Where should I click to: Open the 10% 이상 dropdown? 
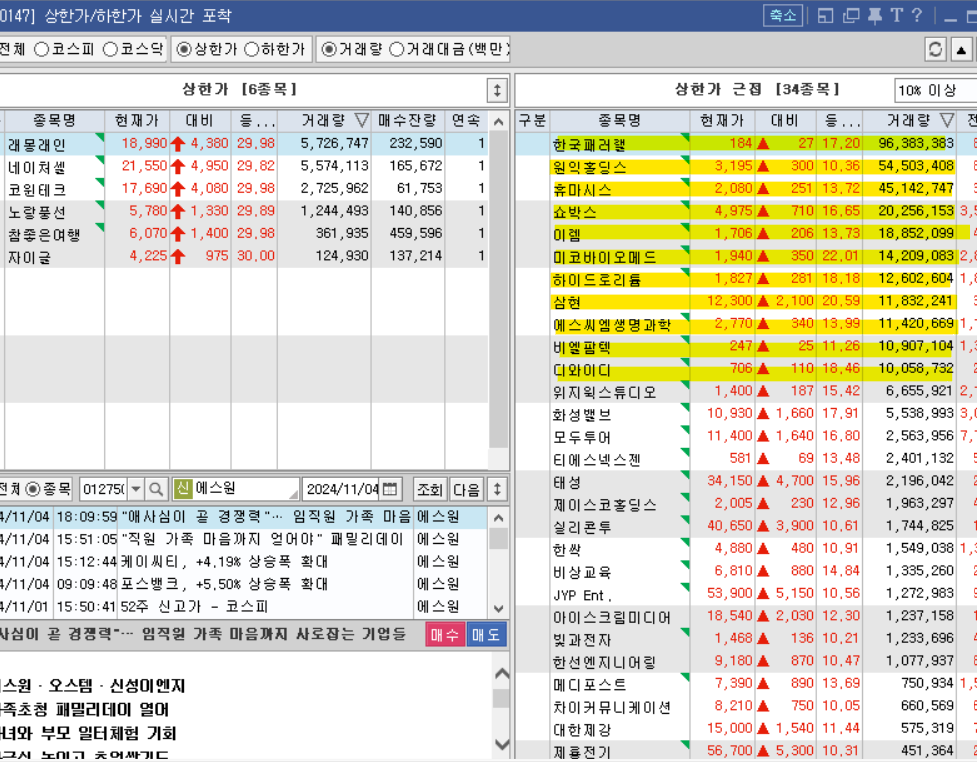[x=935, y=90]
